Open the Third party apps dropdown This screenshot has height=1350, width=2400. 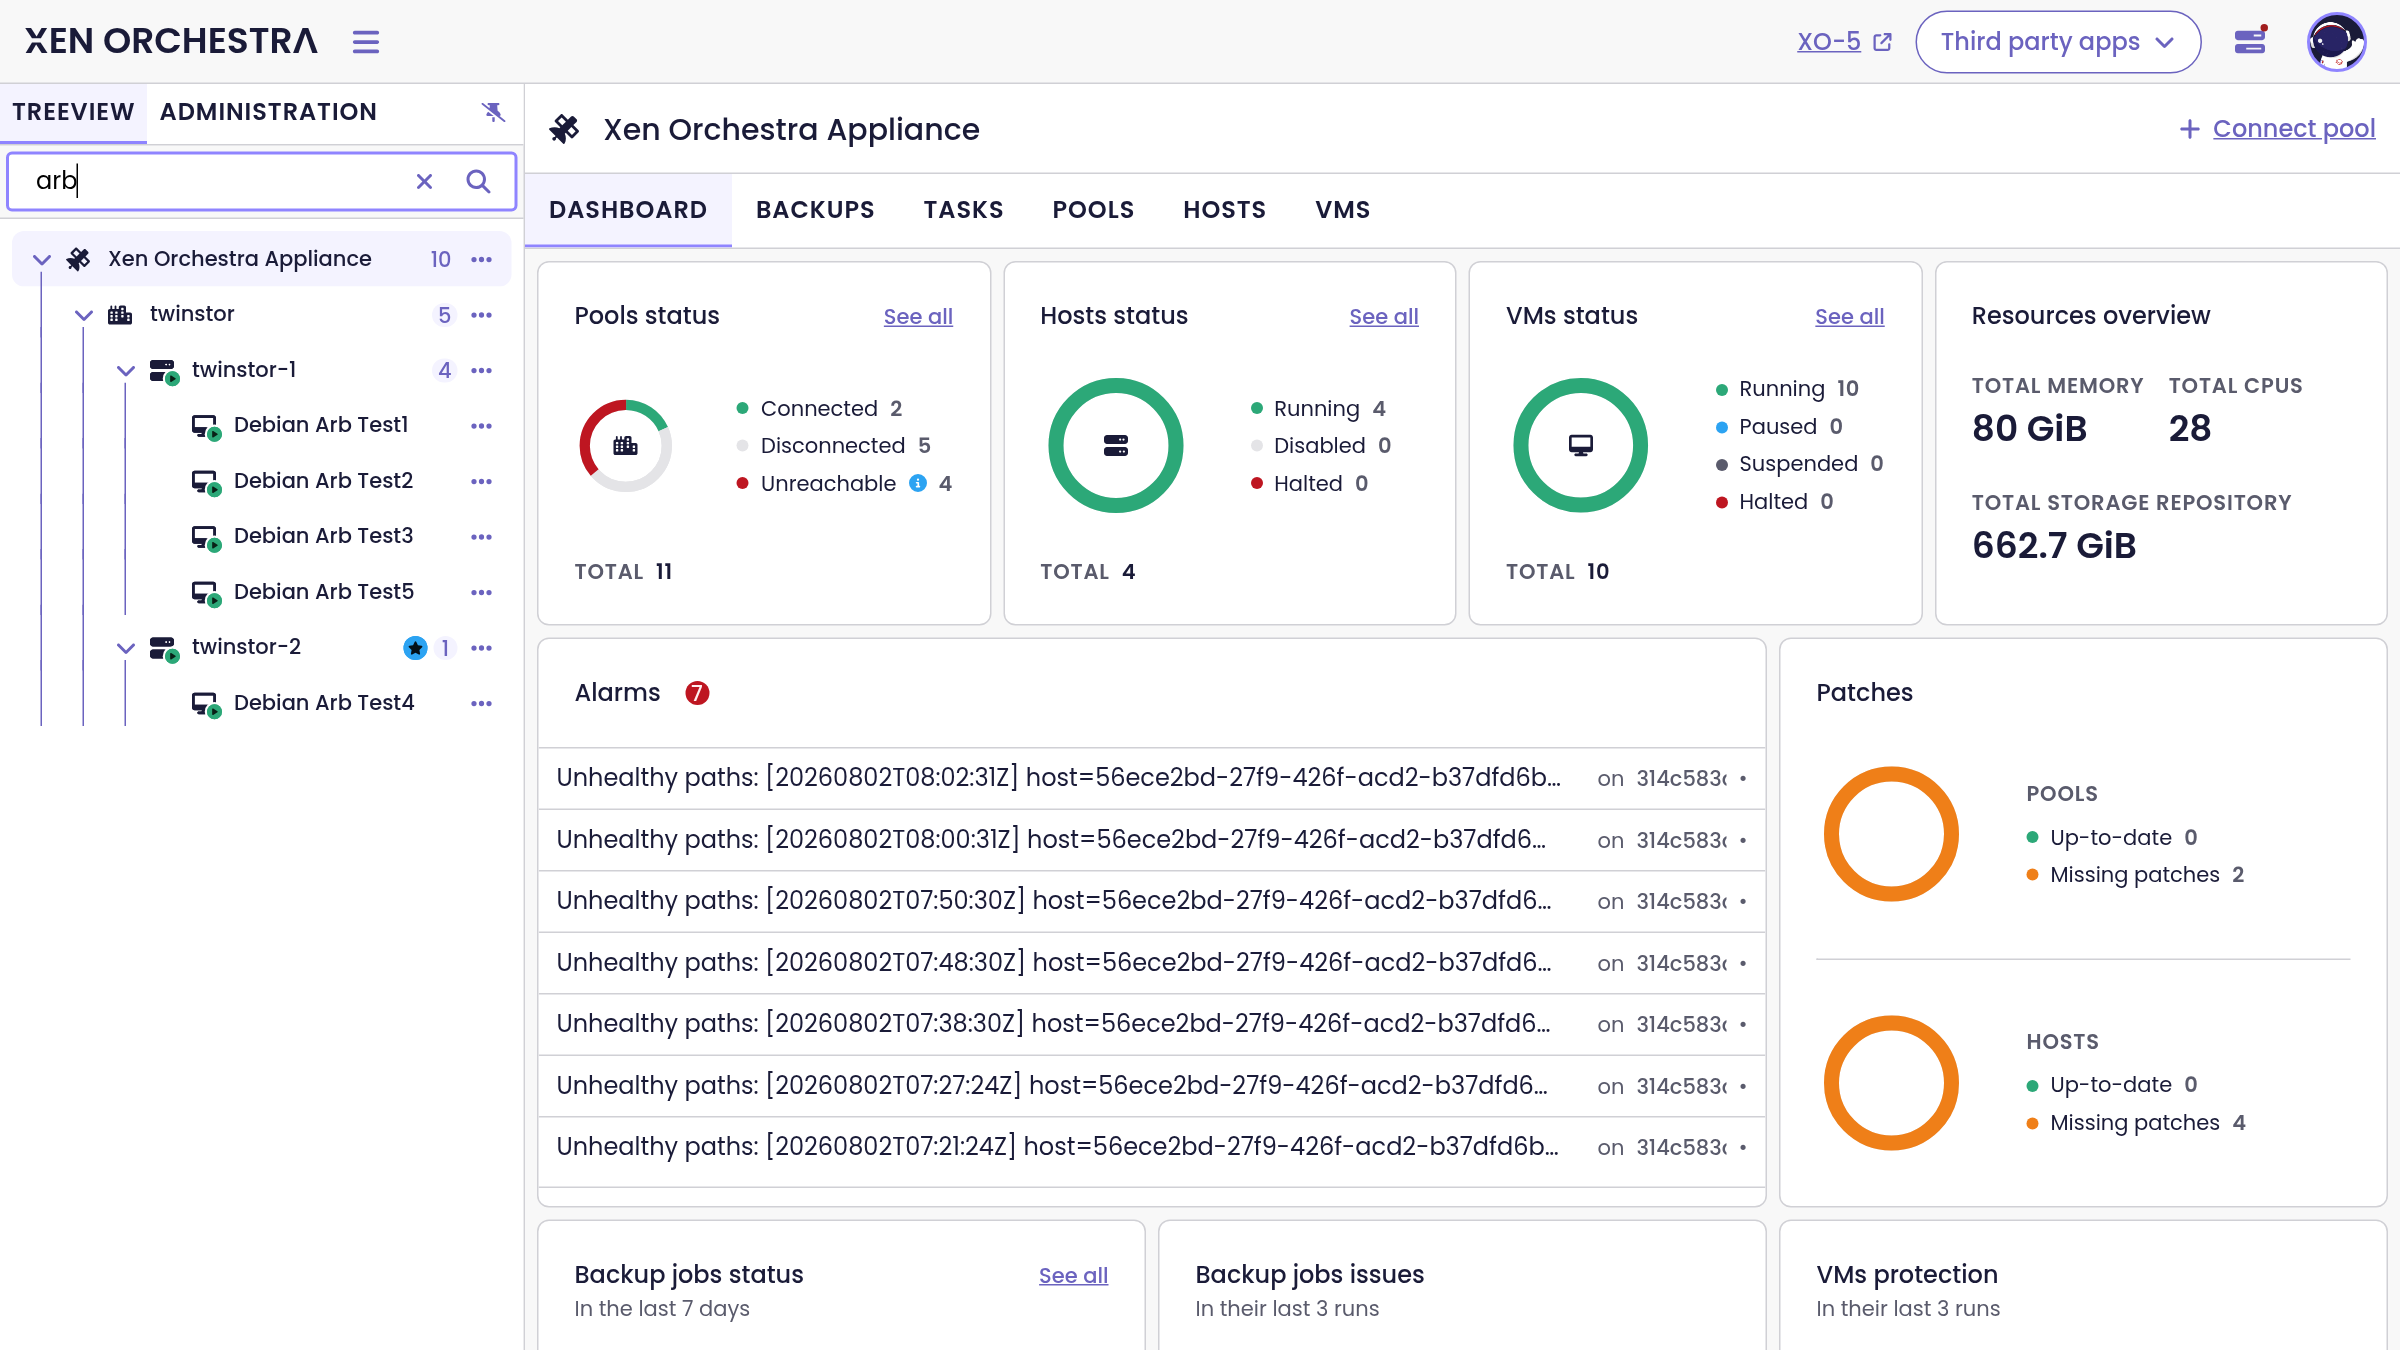tap(2058, 42)
